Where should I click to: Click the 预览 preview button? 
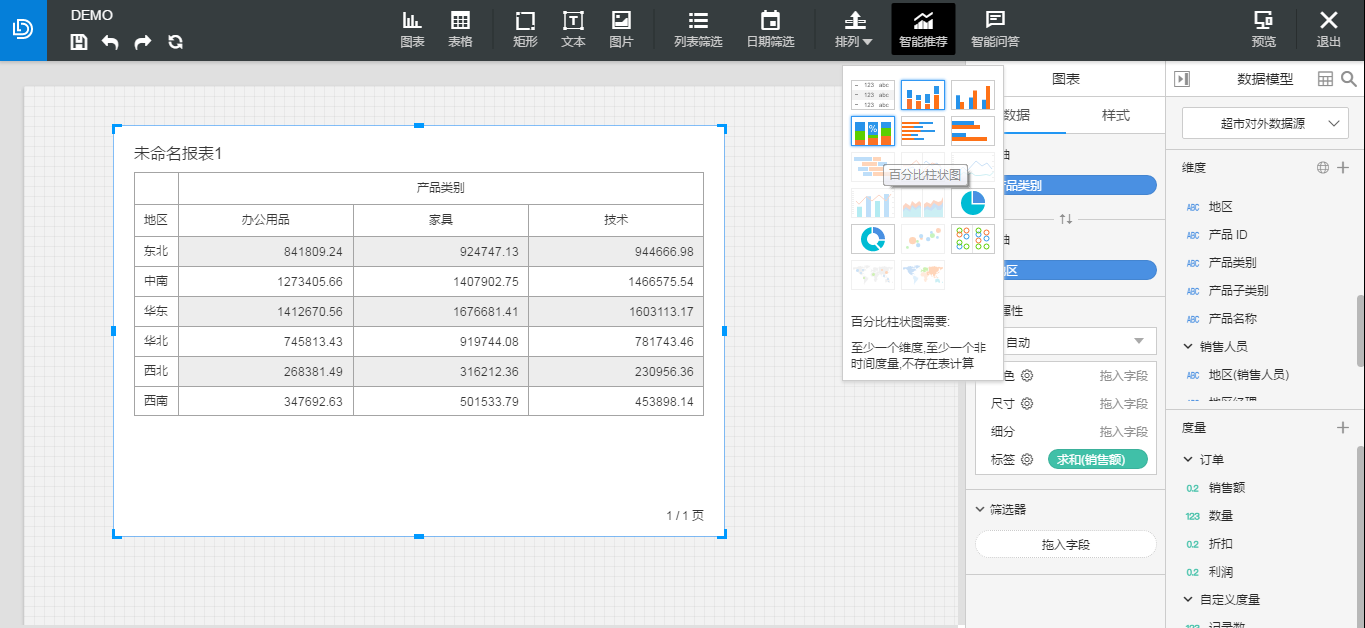[x=1263, y=30]
